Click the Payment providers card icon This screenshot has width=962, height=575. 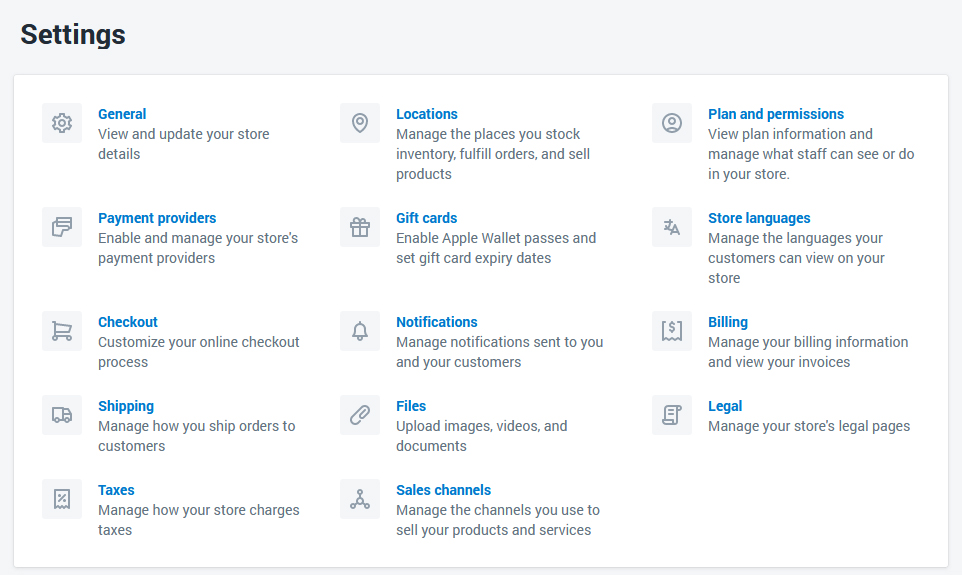click(62, 227)
